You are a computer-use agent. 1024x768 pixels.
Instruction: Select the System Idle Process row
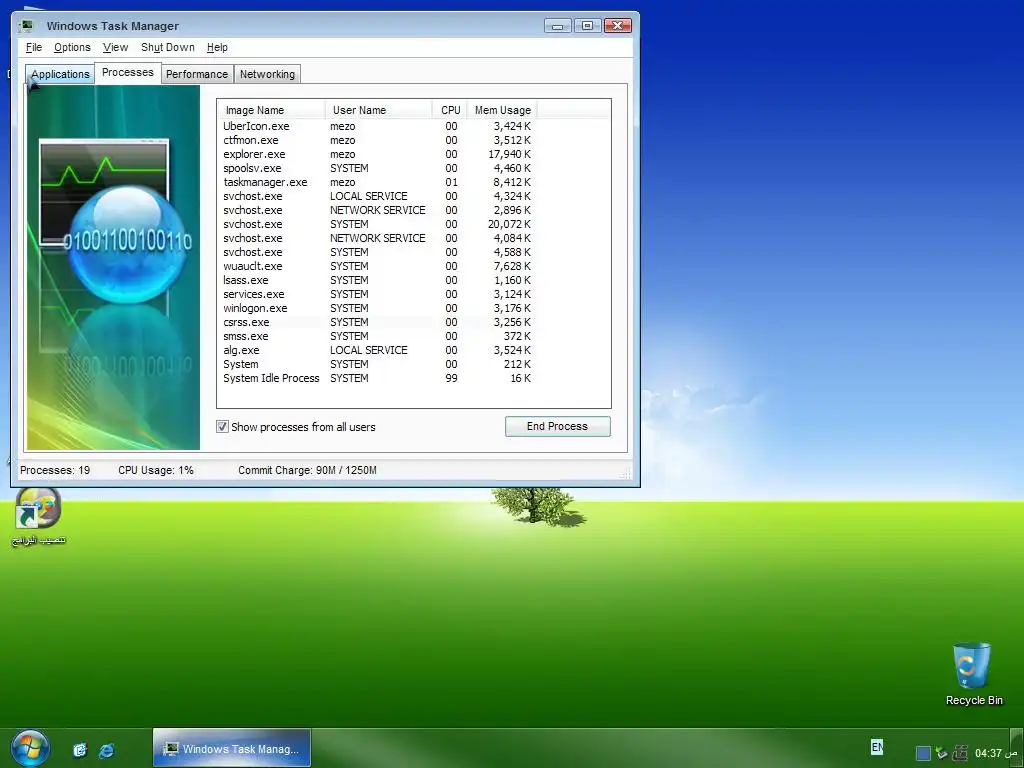pos(377,379)
